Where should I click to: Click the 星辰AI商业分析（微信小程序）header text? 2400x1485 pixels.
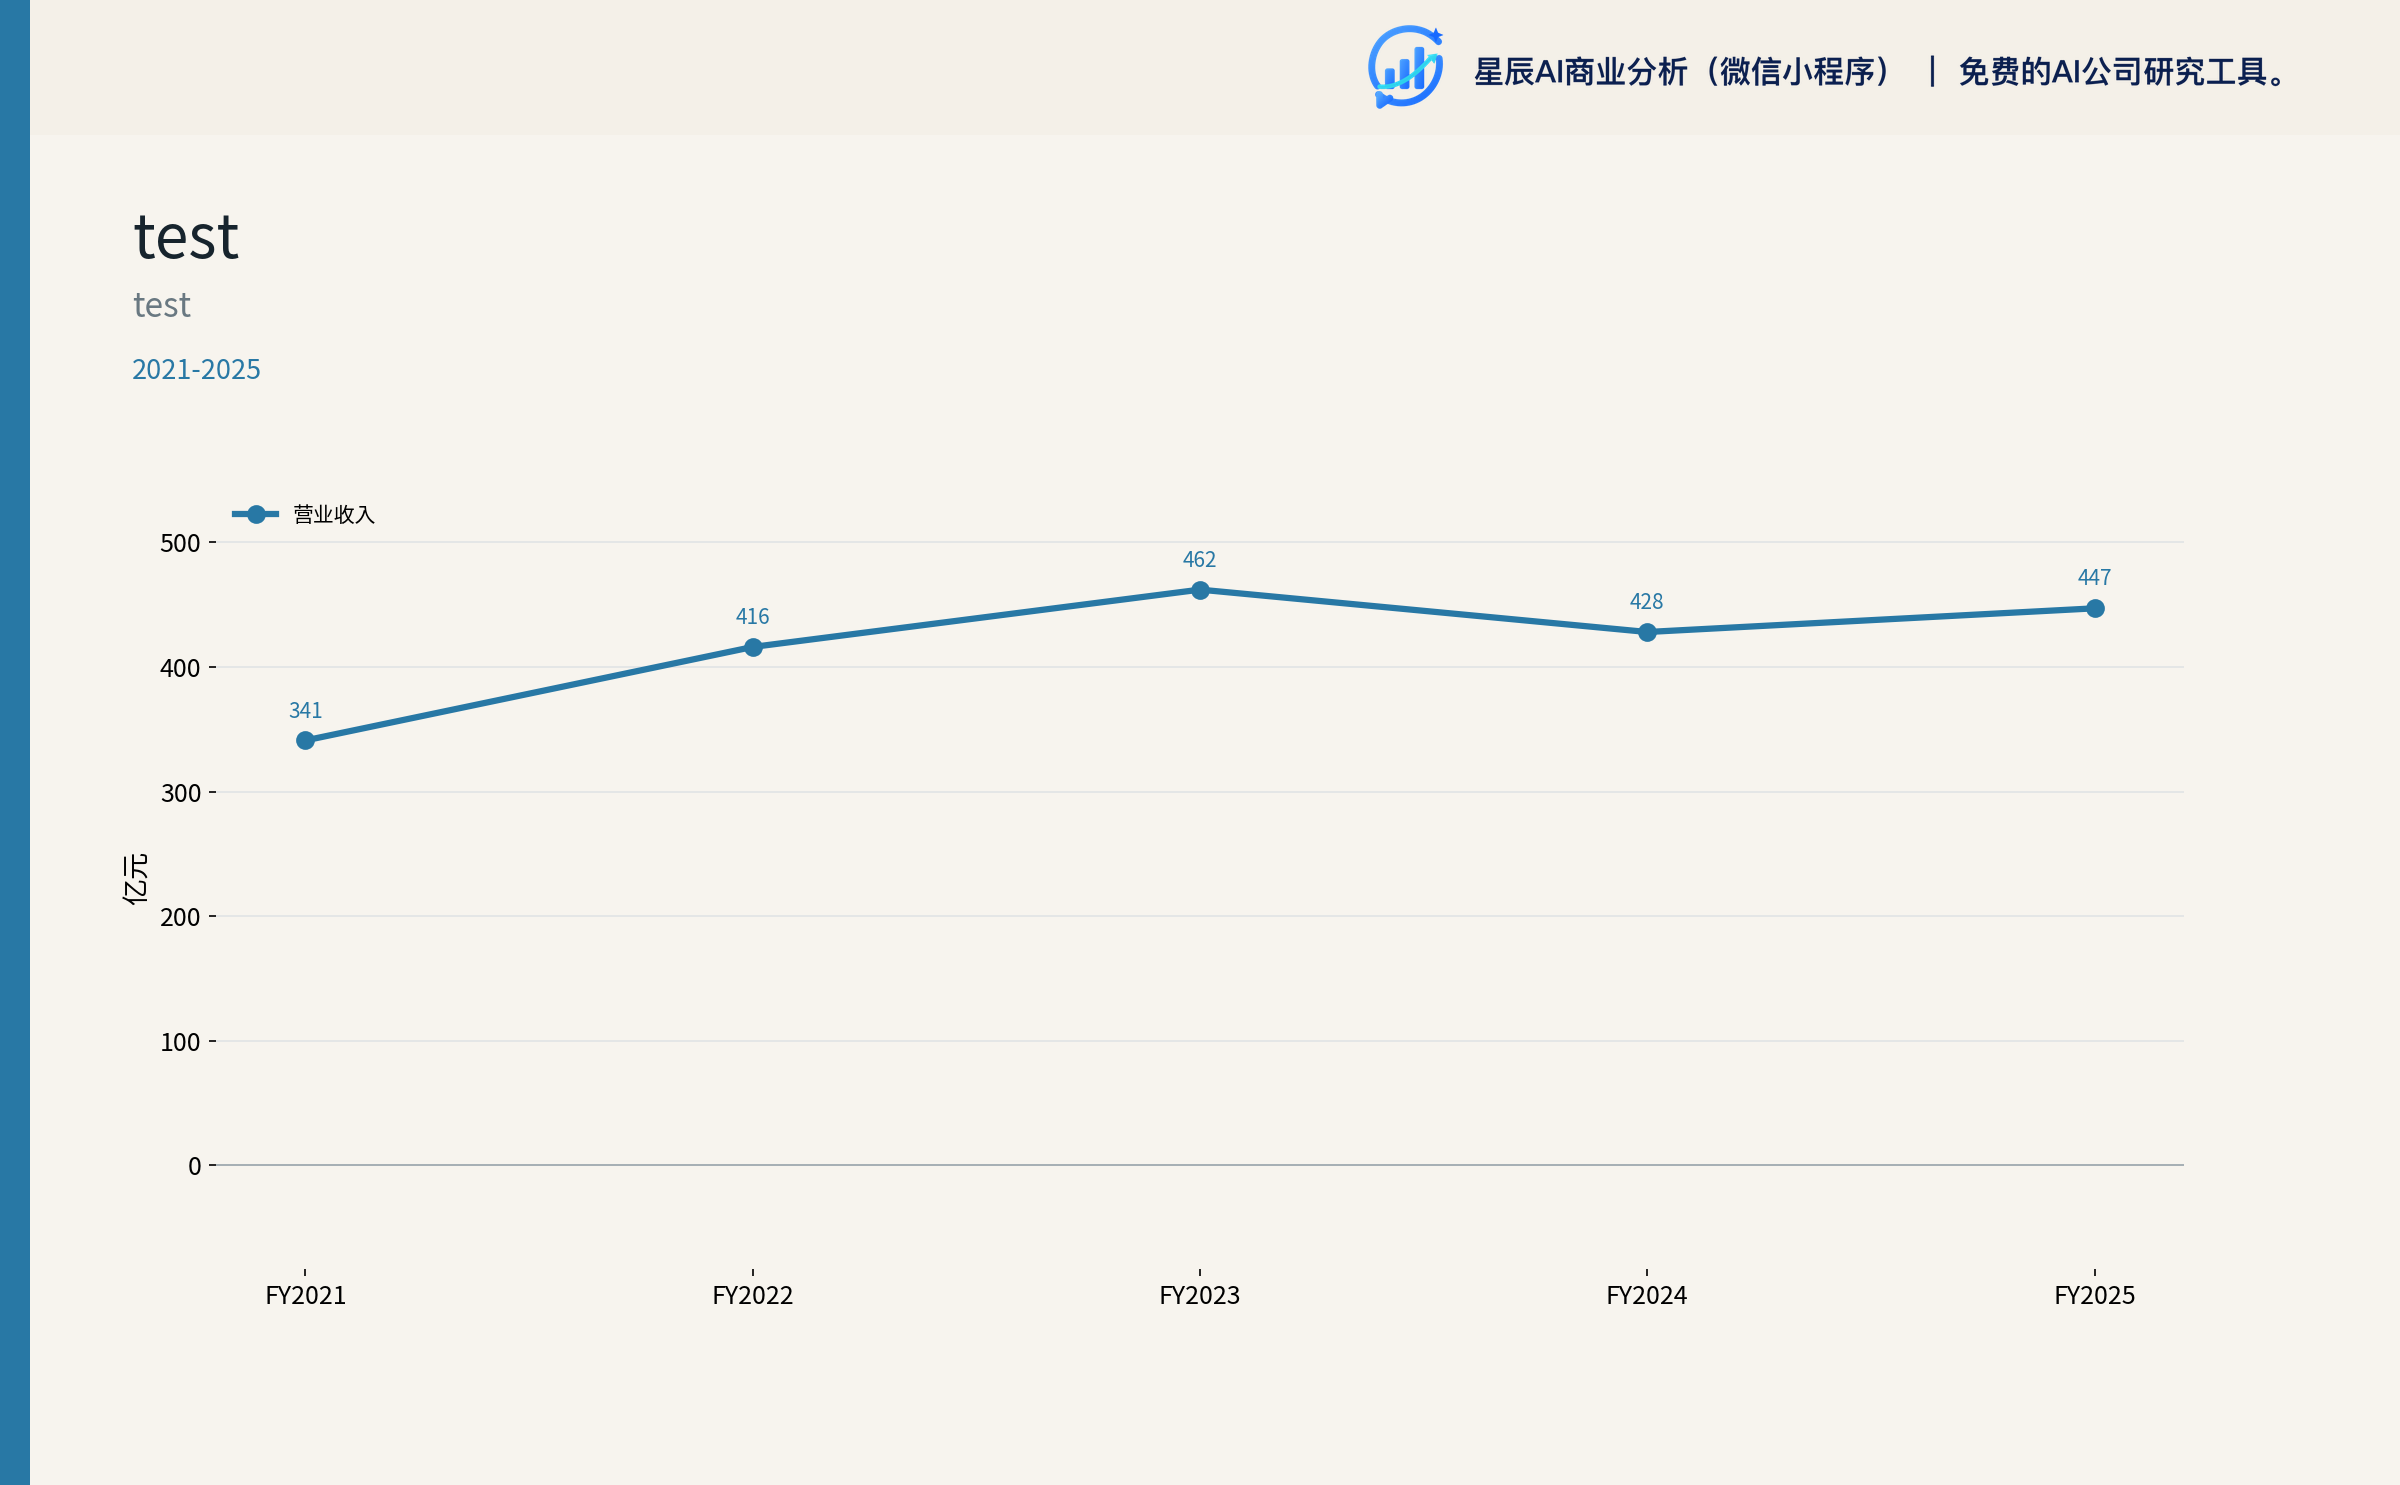(1685, 72)
